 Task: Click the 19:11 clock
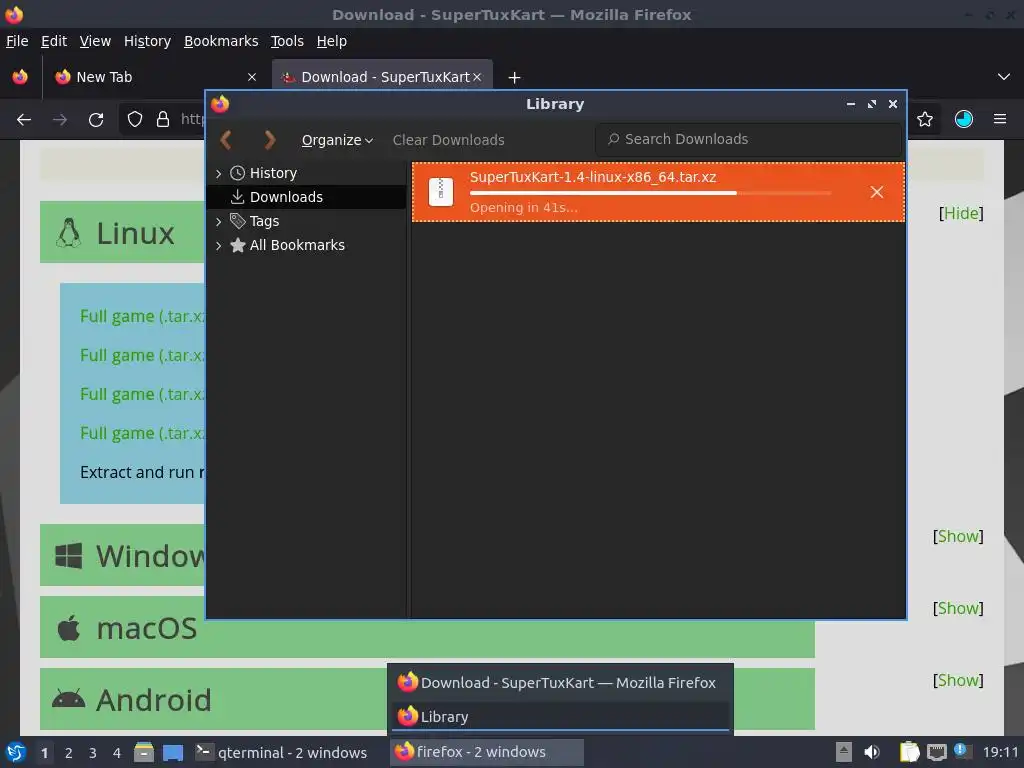1000,752
